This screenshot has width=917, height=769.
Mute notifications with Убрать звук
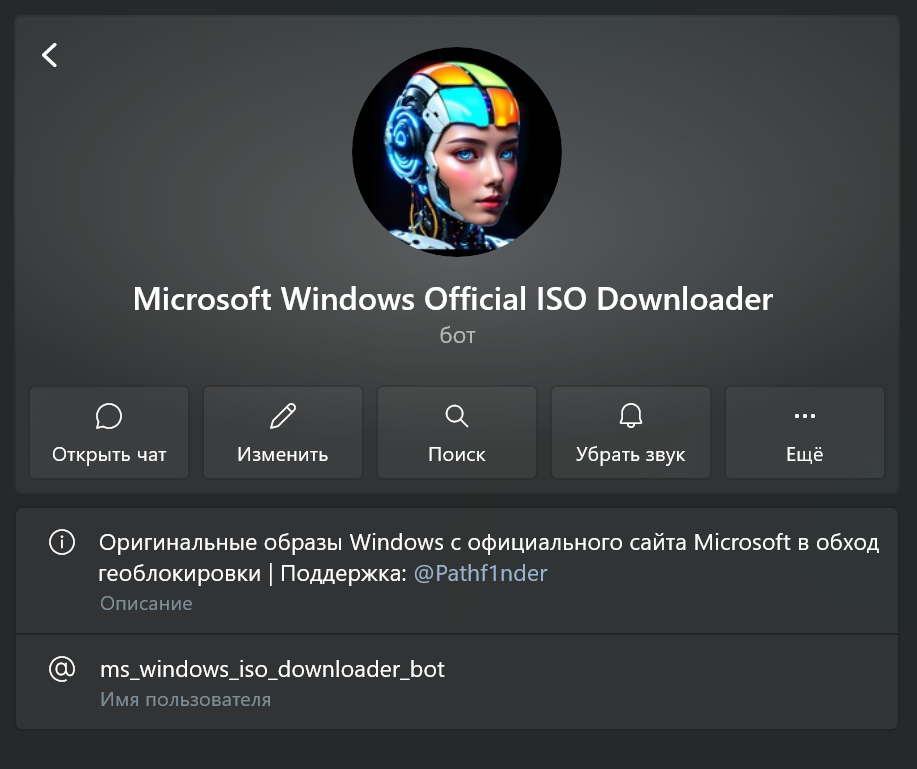[630, 433]
